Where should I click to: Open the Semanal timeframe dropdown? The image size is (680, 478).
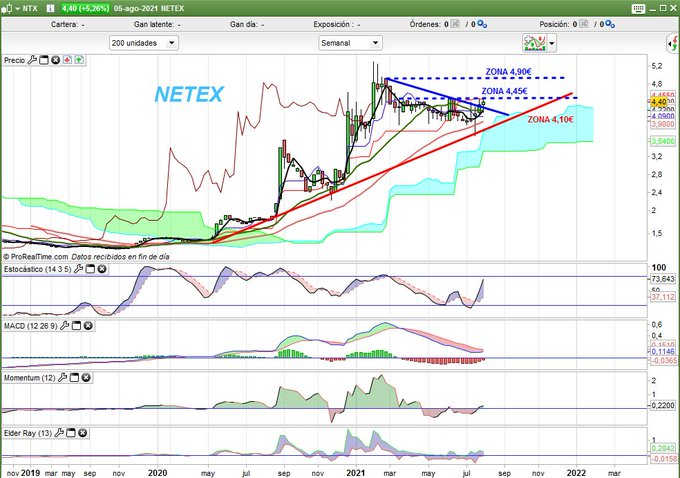pos(350,43)
